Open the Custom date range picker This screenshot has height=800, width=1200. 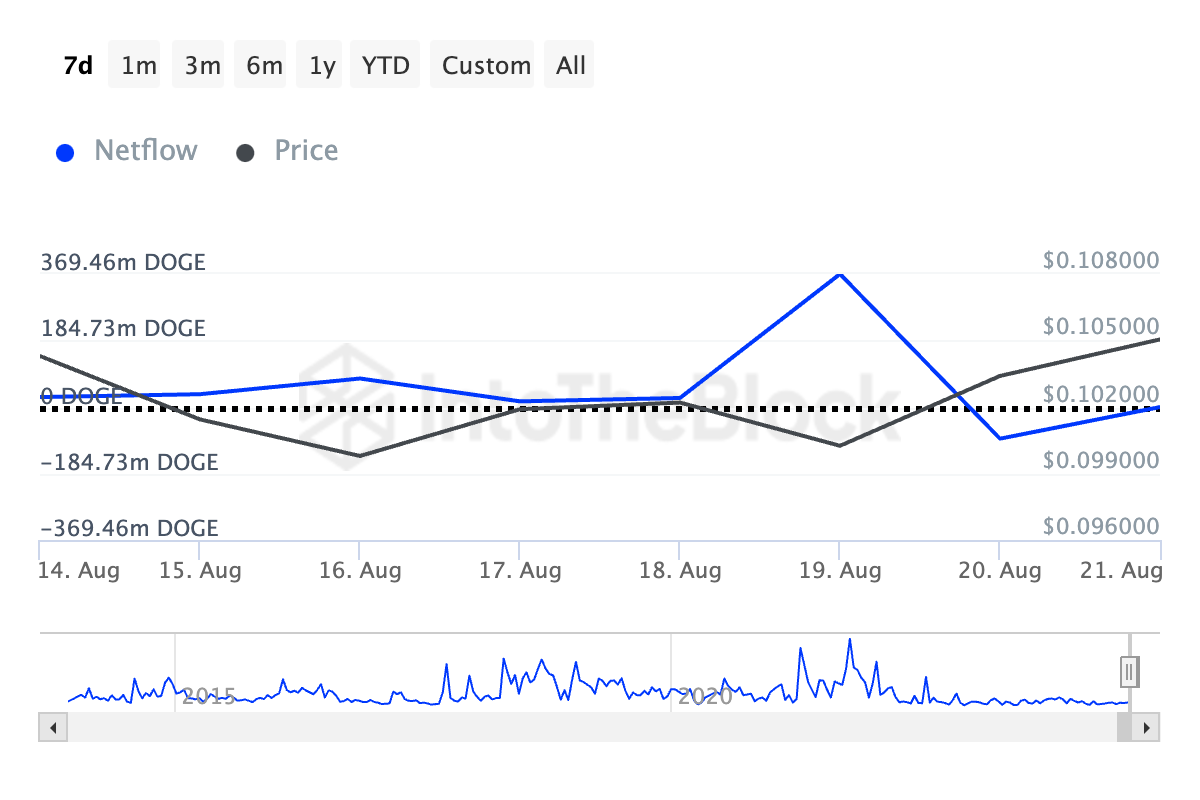(486, 66)
